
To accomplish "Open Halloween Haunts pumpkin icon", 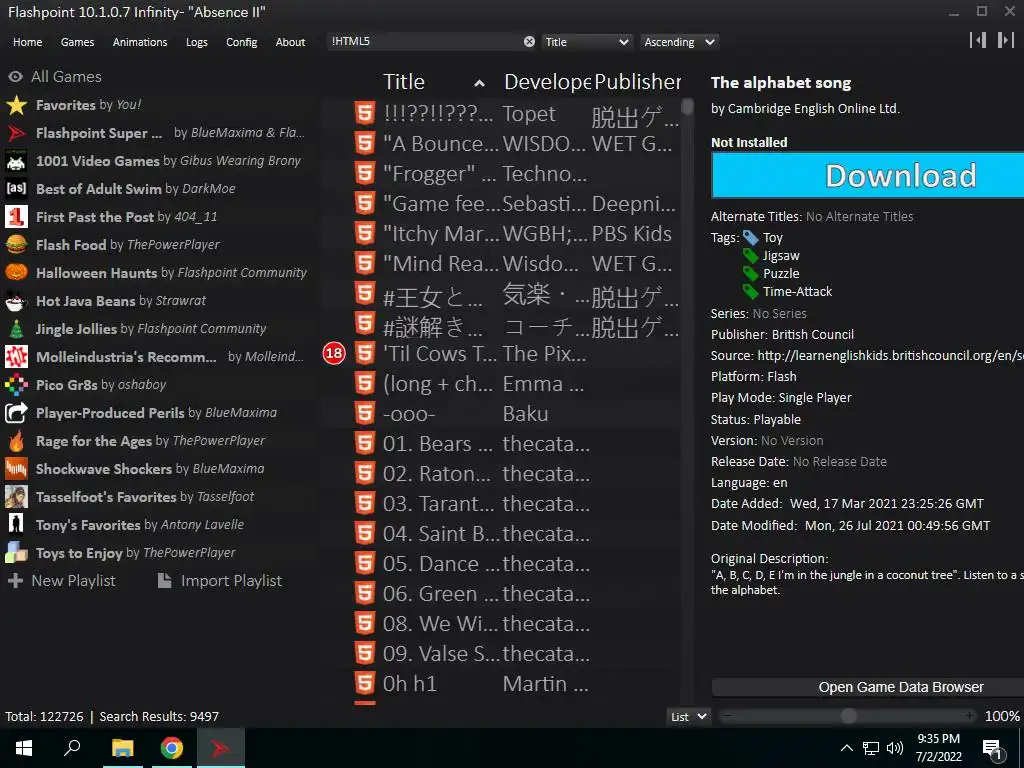I will (16, 273).
